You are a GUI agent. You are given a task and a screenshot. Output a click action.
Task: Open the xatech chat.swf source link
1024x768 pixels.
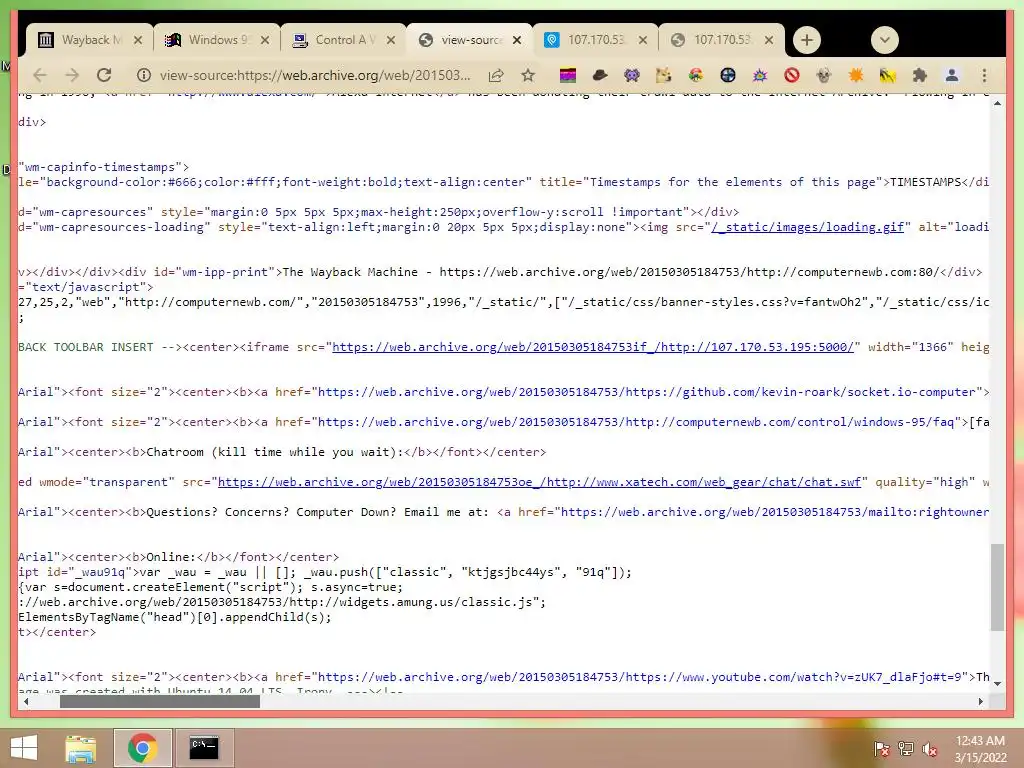(539, 482)
